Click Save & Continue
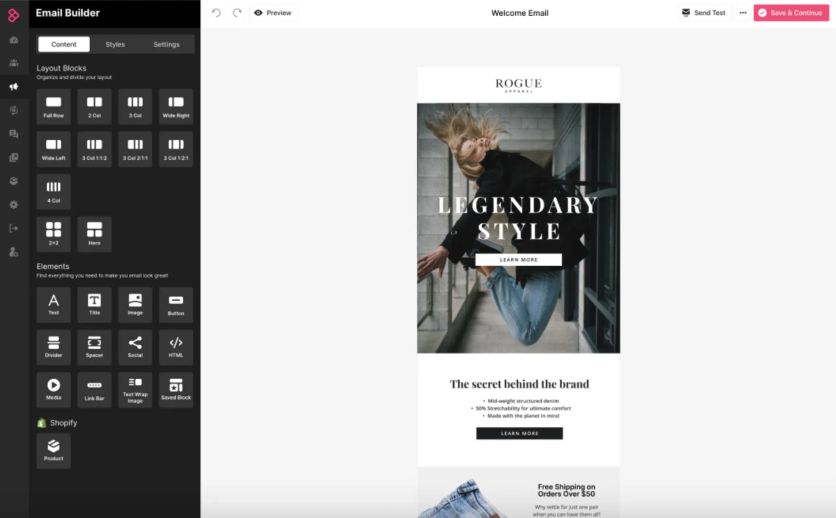Screen dimensions: 836x518 [x=791, y=13]
